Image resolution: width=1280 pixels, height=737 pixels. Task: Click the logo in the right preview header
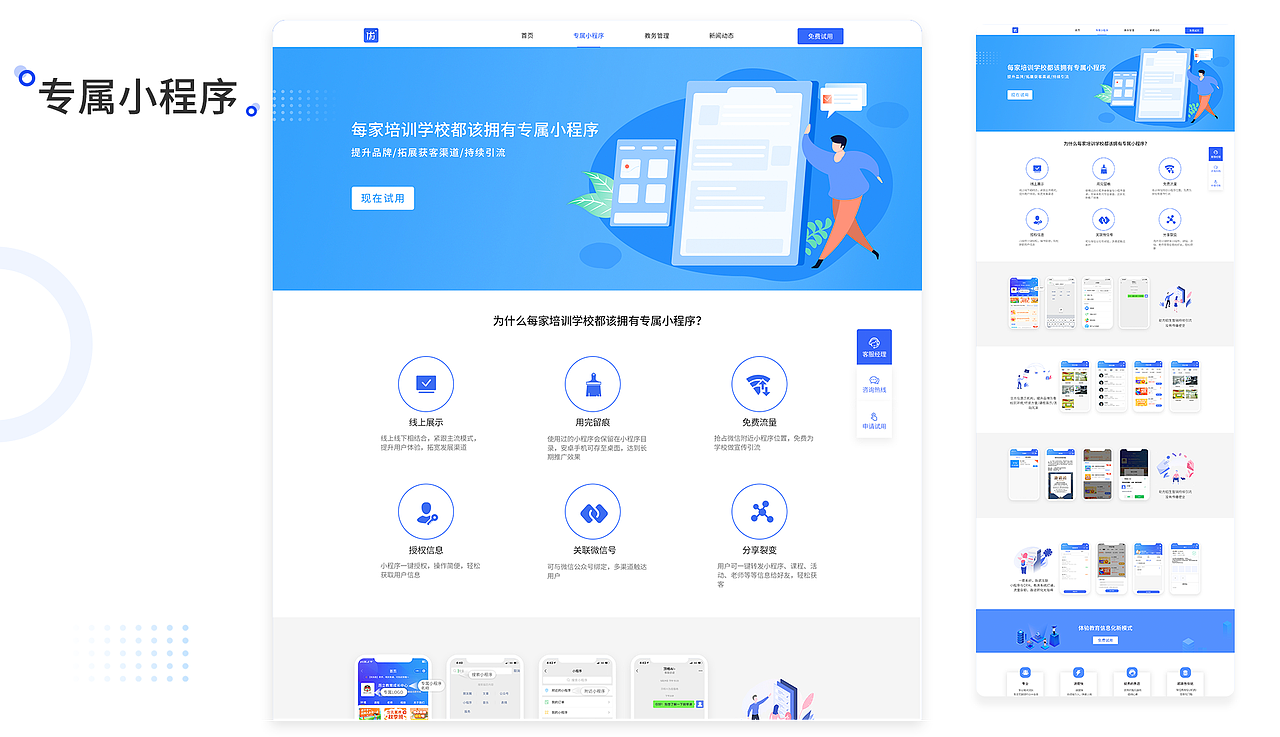[1014, 30]
